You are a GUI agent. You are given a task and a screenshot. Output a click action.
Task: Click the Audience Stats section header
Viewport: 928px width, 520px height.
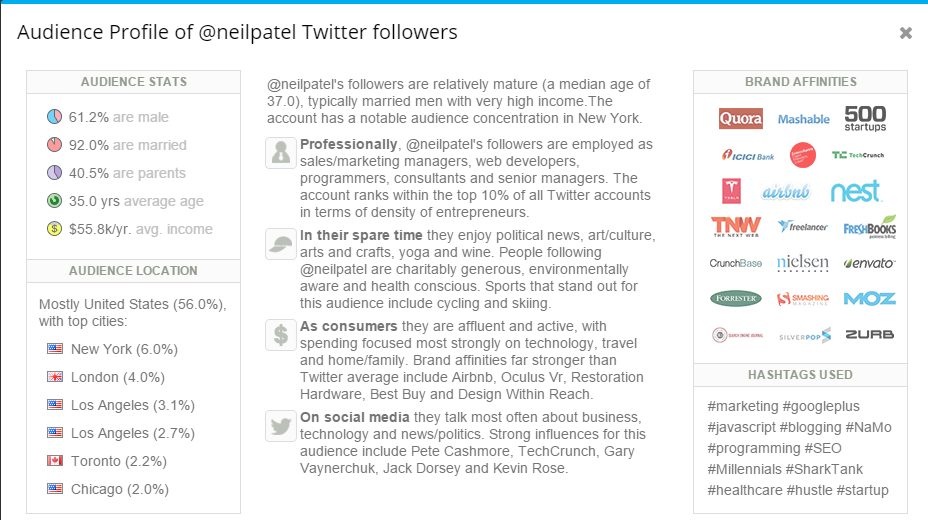134,82
